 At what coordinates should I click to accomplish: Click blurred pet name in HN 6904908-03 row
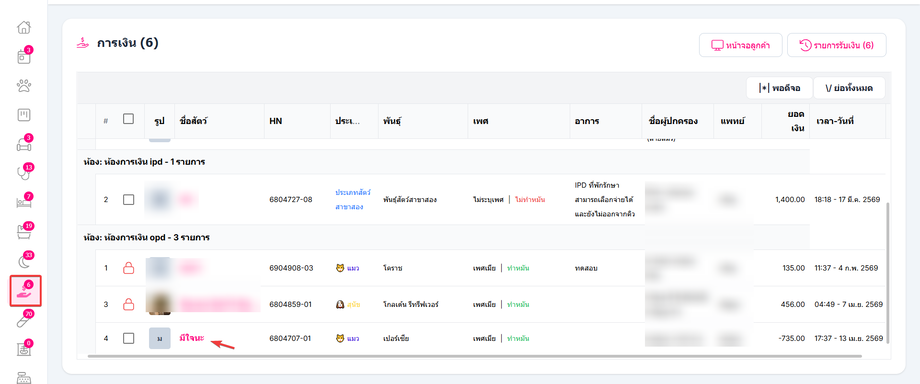coord(191,268)
